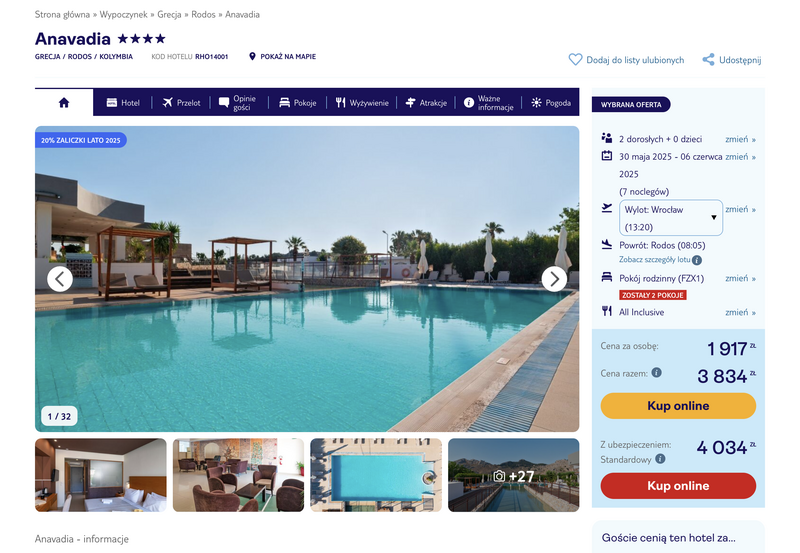Viewport: 800px width, 553px height.
Task: Change the All Inclusive meal option
Action: pos(740,312)
